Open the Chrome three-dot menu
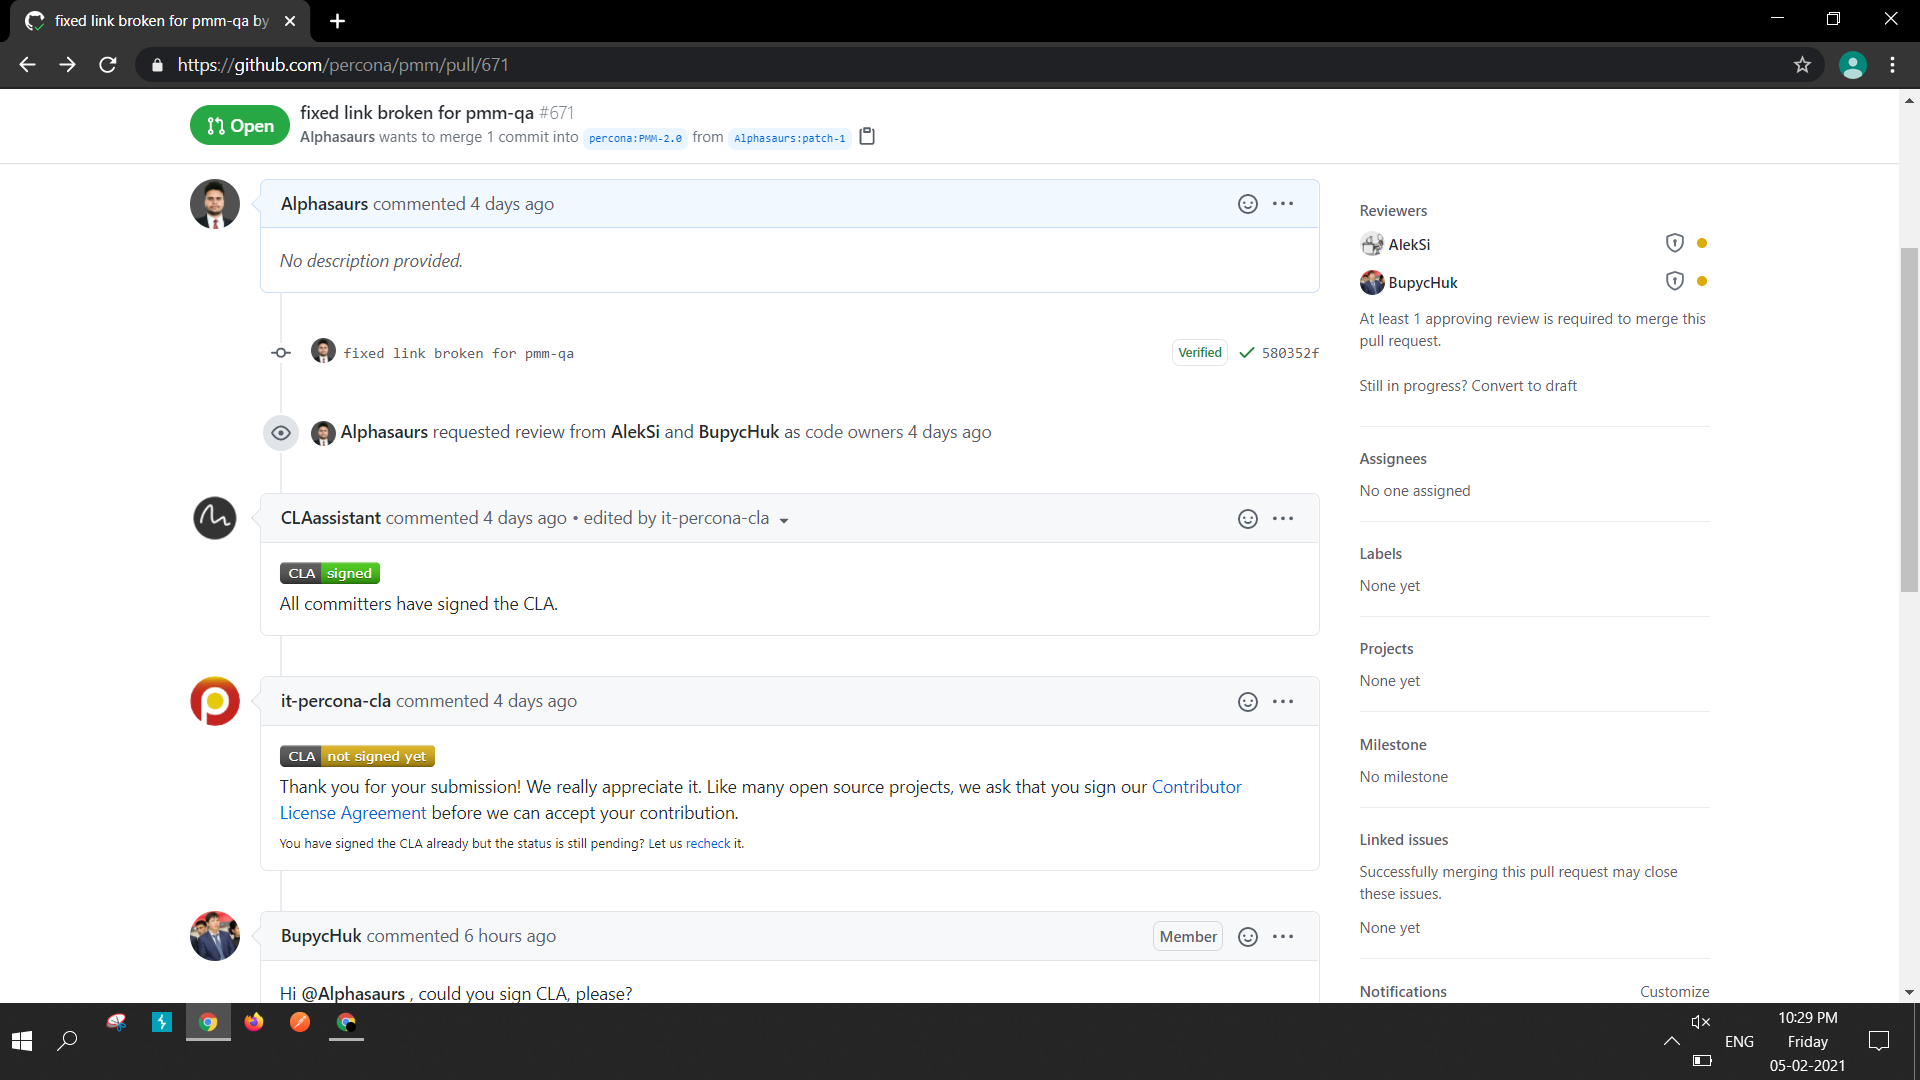 click(1892, 64)
